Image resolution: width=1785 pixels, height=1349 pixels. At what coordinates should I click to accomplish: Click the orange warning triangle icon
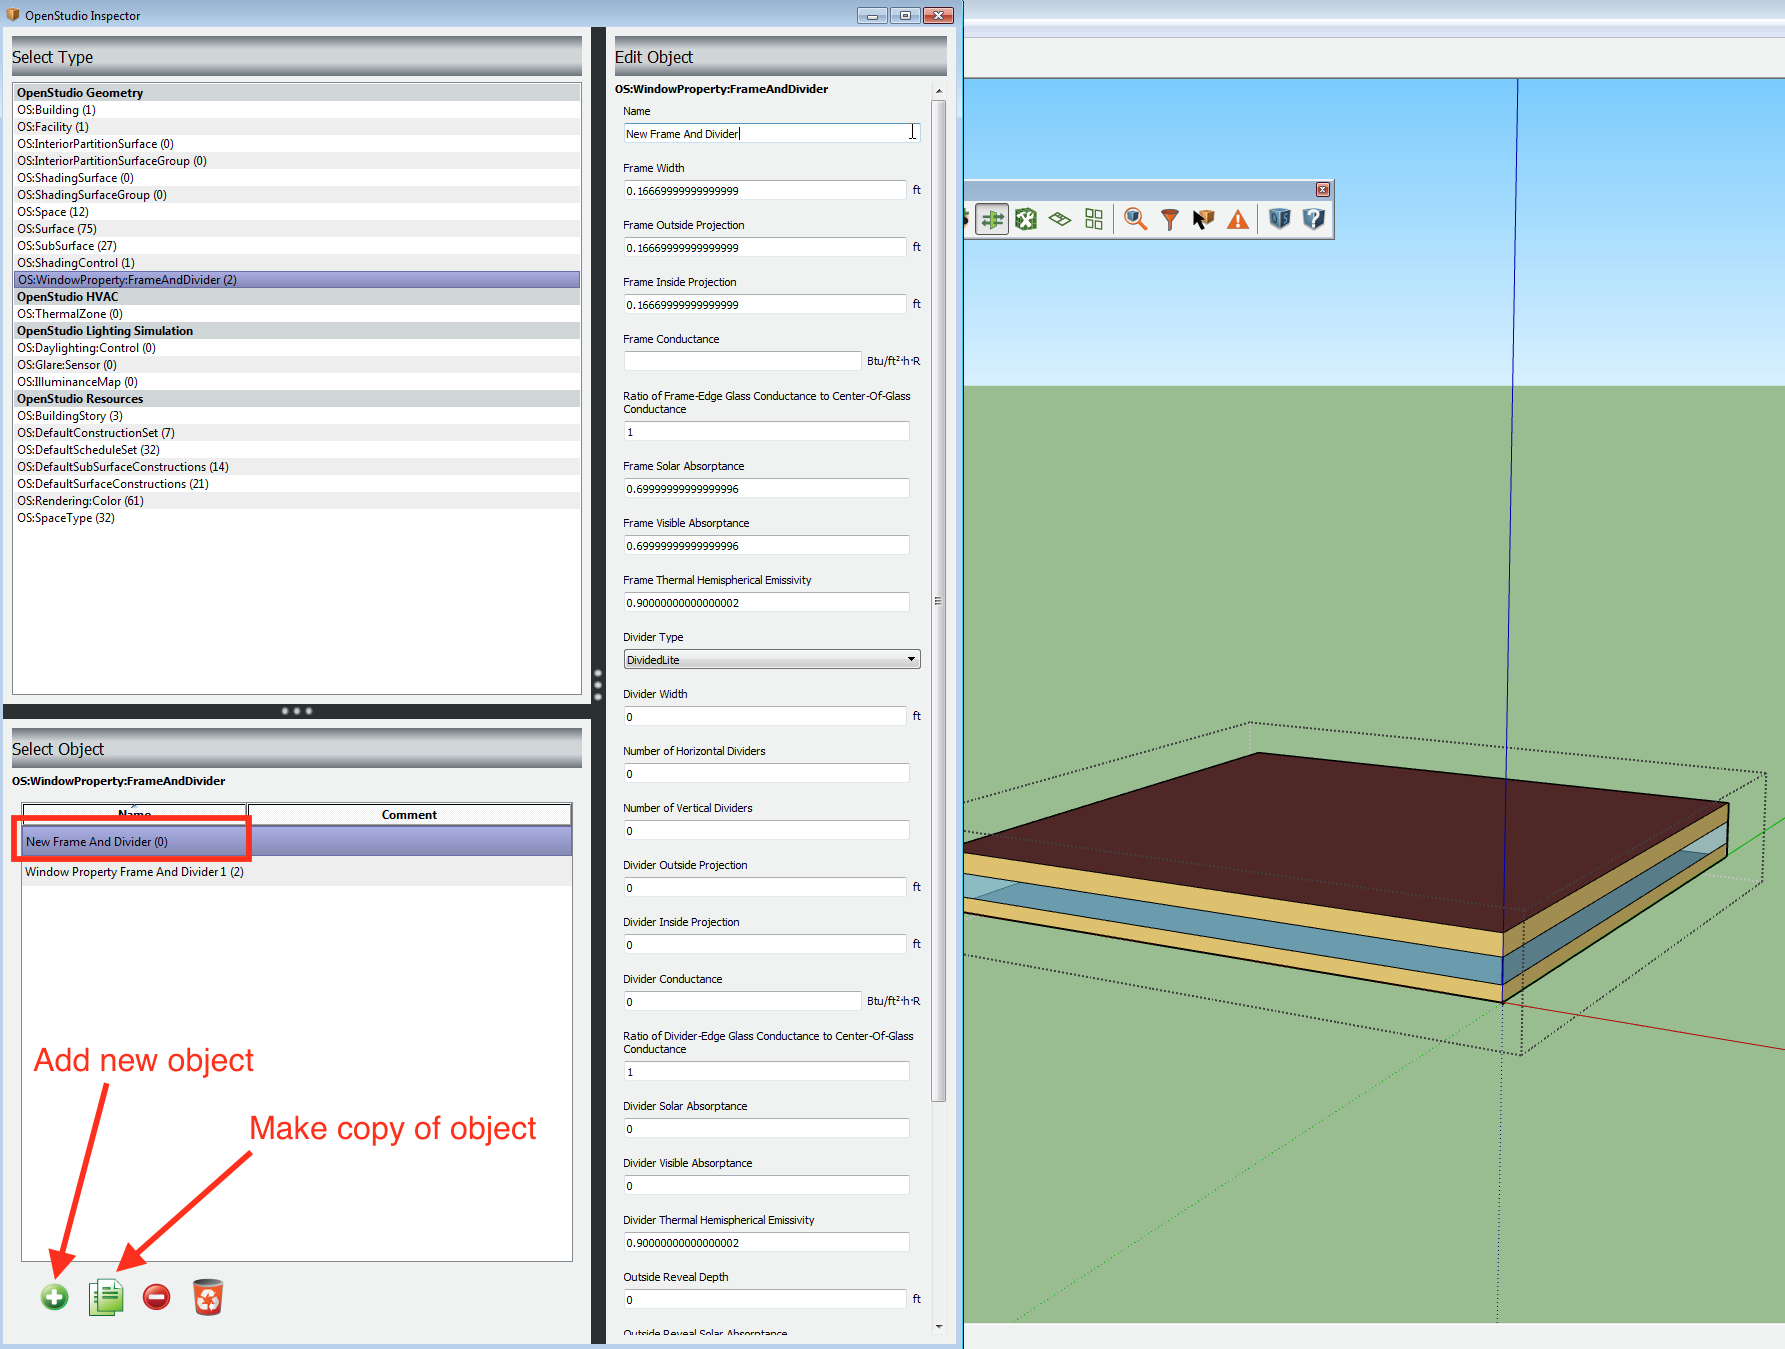(x=1238, y=219)
